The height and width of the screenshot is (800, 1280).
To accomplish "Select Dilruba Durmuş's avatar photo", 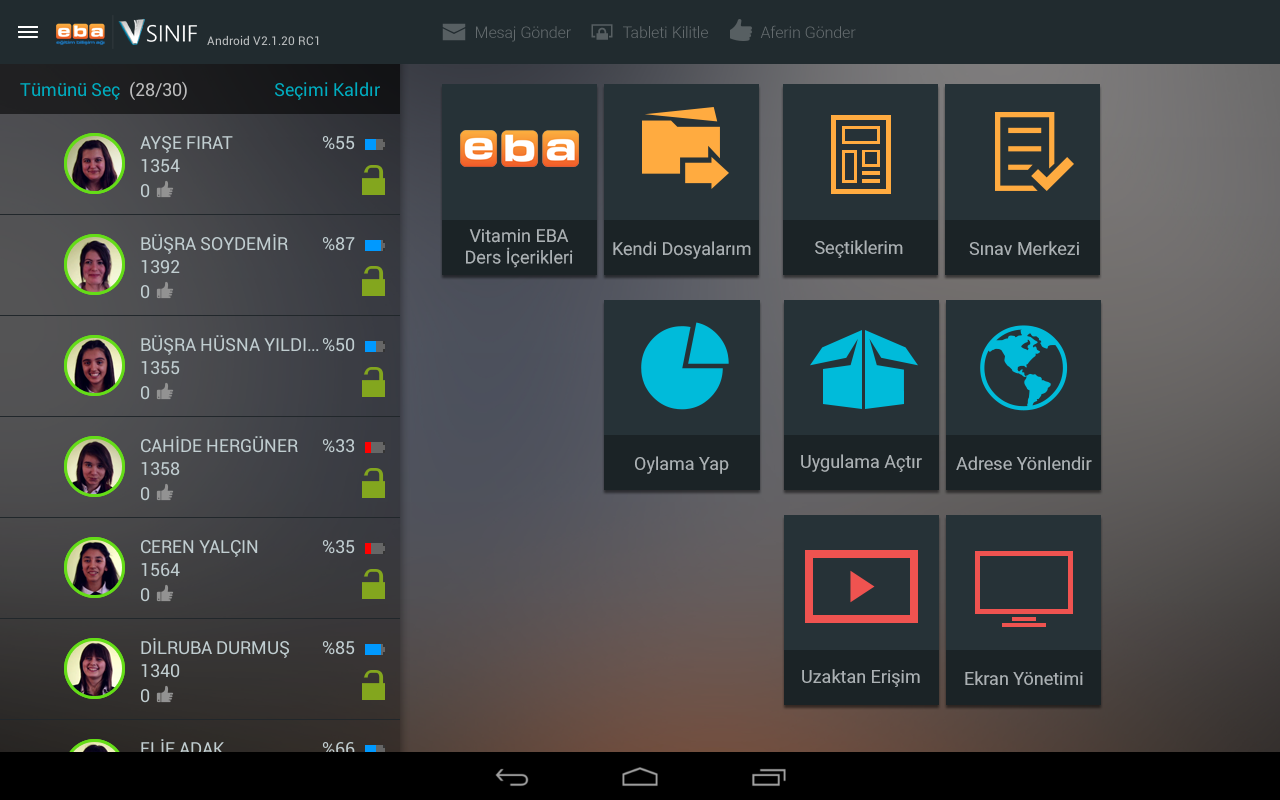I will point(94,668).
